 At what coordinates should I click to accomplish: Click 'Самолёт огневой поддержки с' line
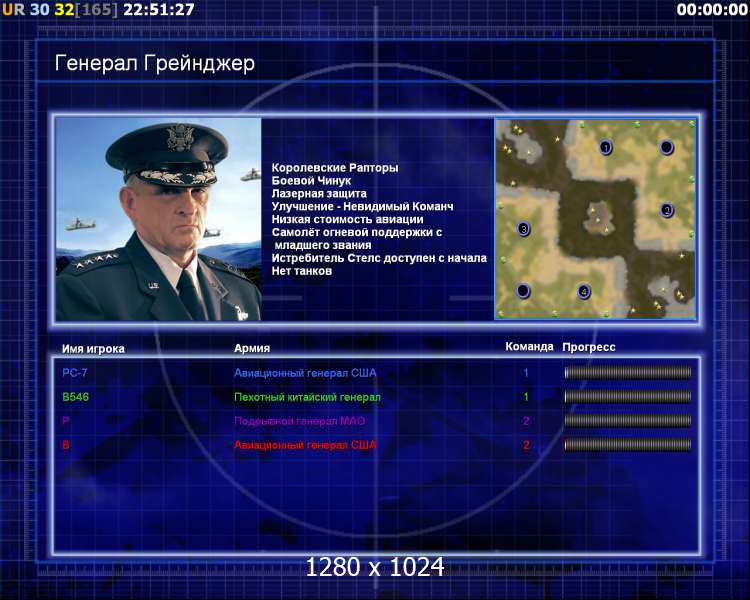pos(357,232)
